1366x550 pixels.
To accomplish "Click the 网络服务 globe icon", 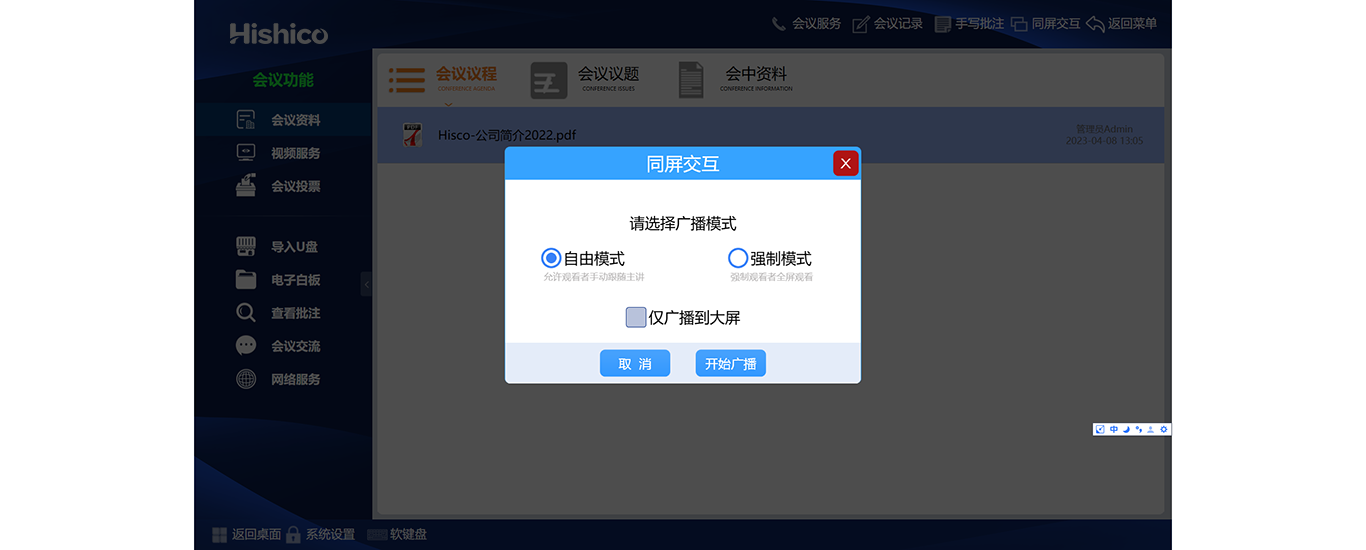I will pyautogui.click(x=246, y=379).
